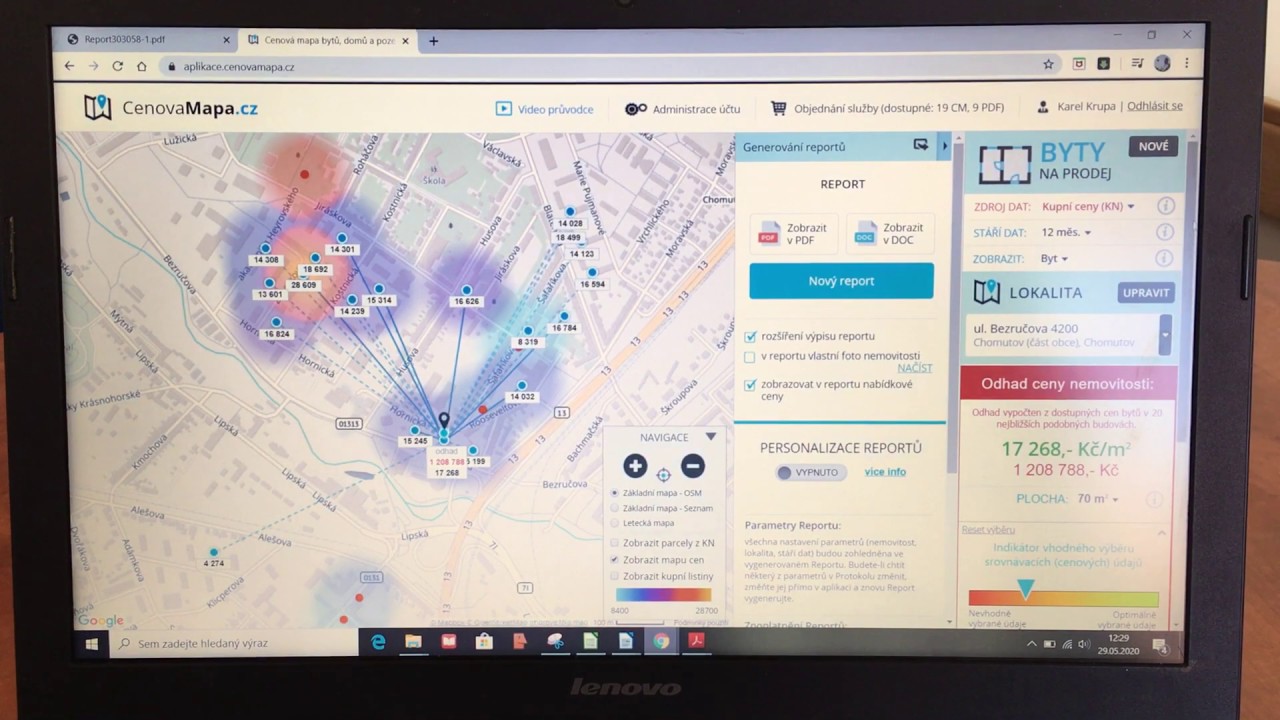Click the browser back arrow
The width and height of the screenshot is (1280, 720).
(69, 66)
